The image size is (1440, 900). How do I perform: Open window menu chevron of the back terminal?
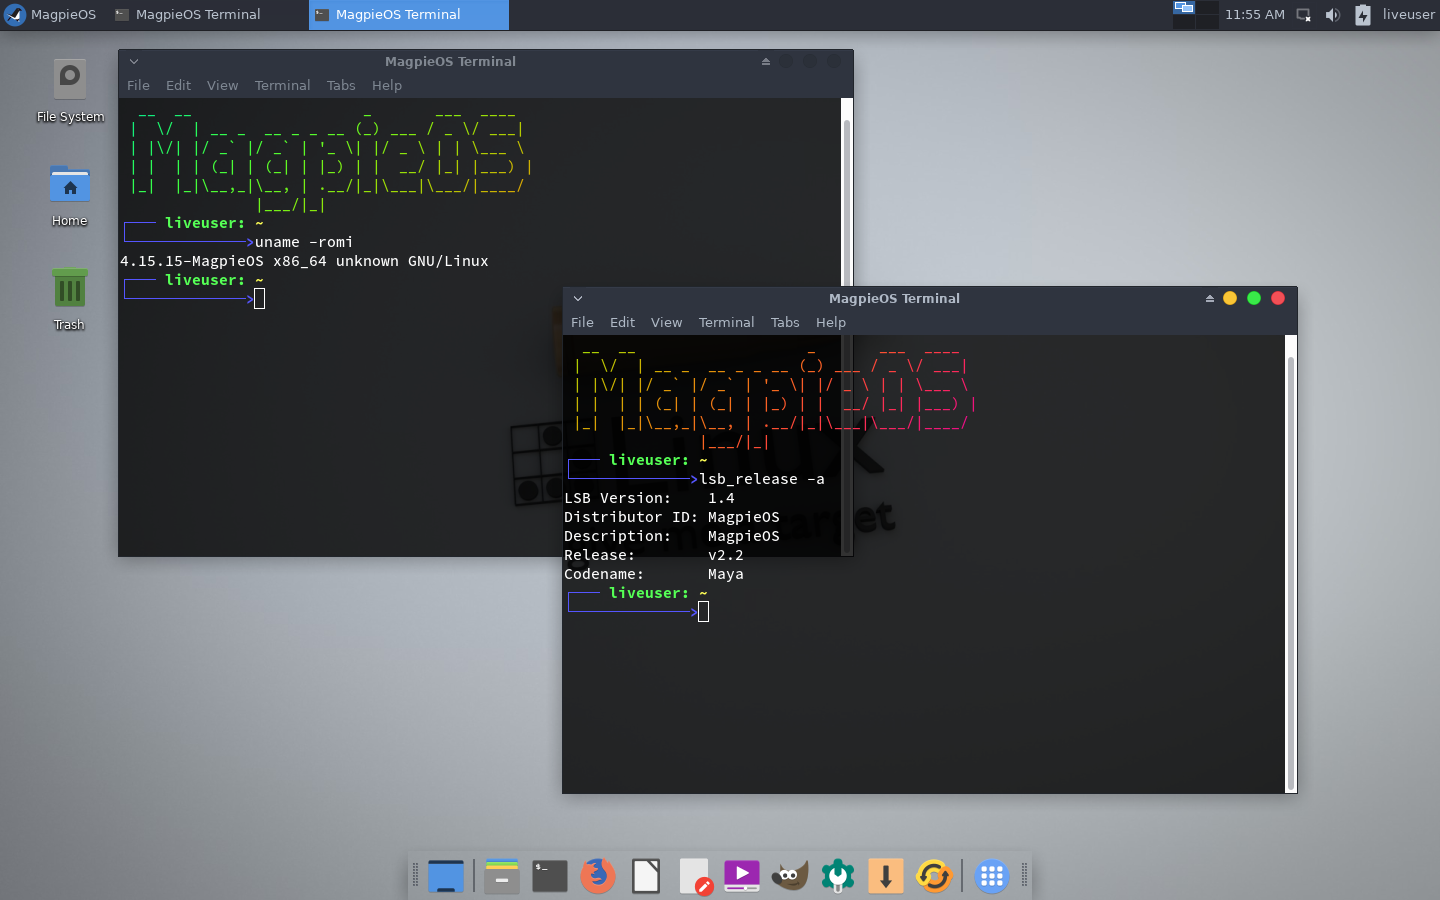pos(134,61)
